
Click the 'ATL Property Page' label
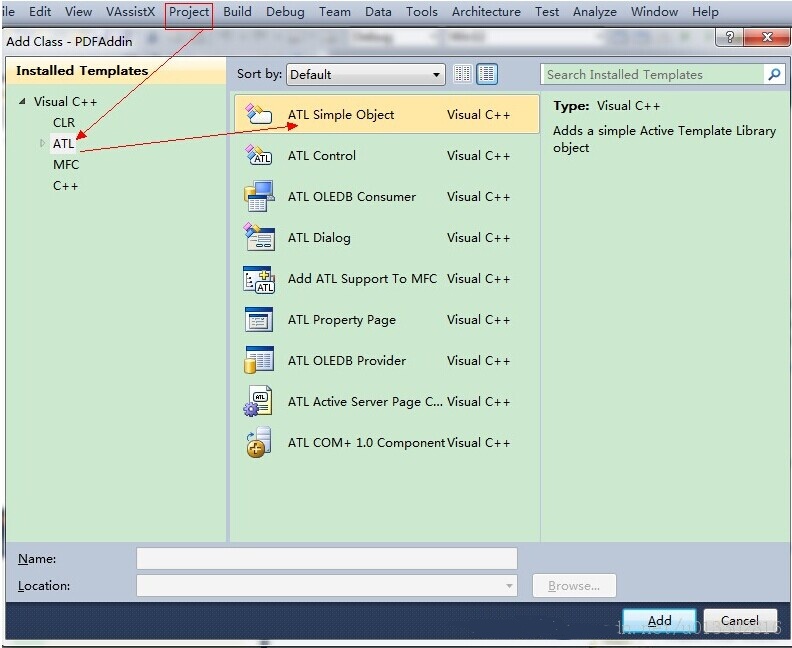click(x=342, y=320)
